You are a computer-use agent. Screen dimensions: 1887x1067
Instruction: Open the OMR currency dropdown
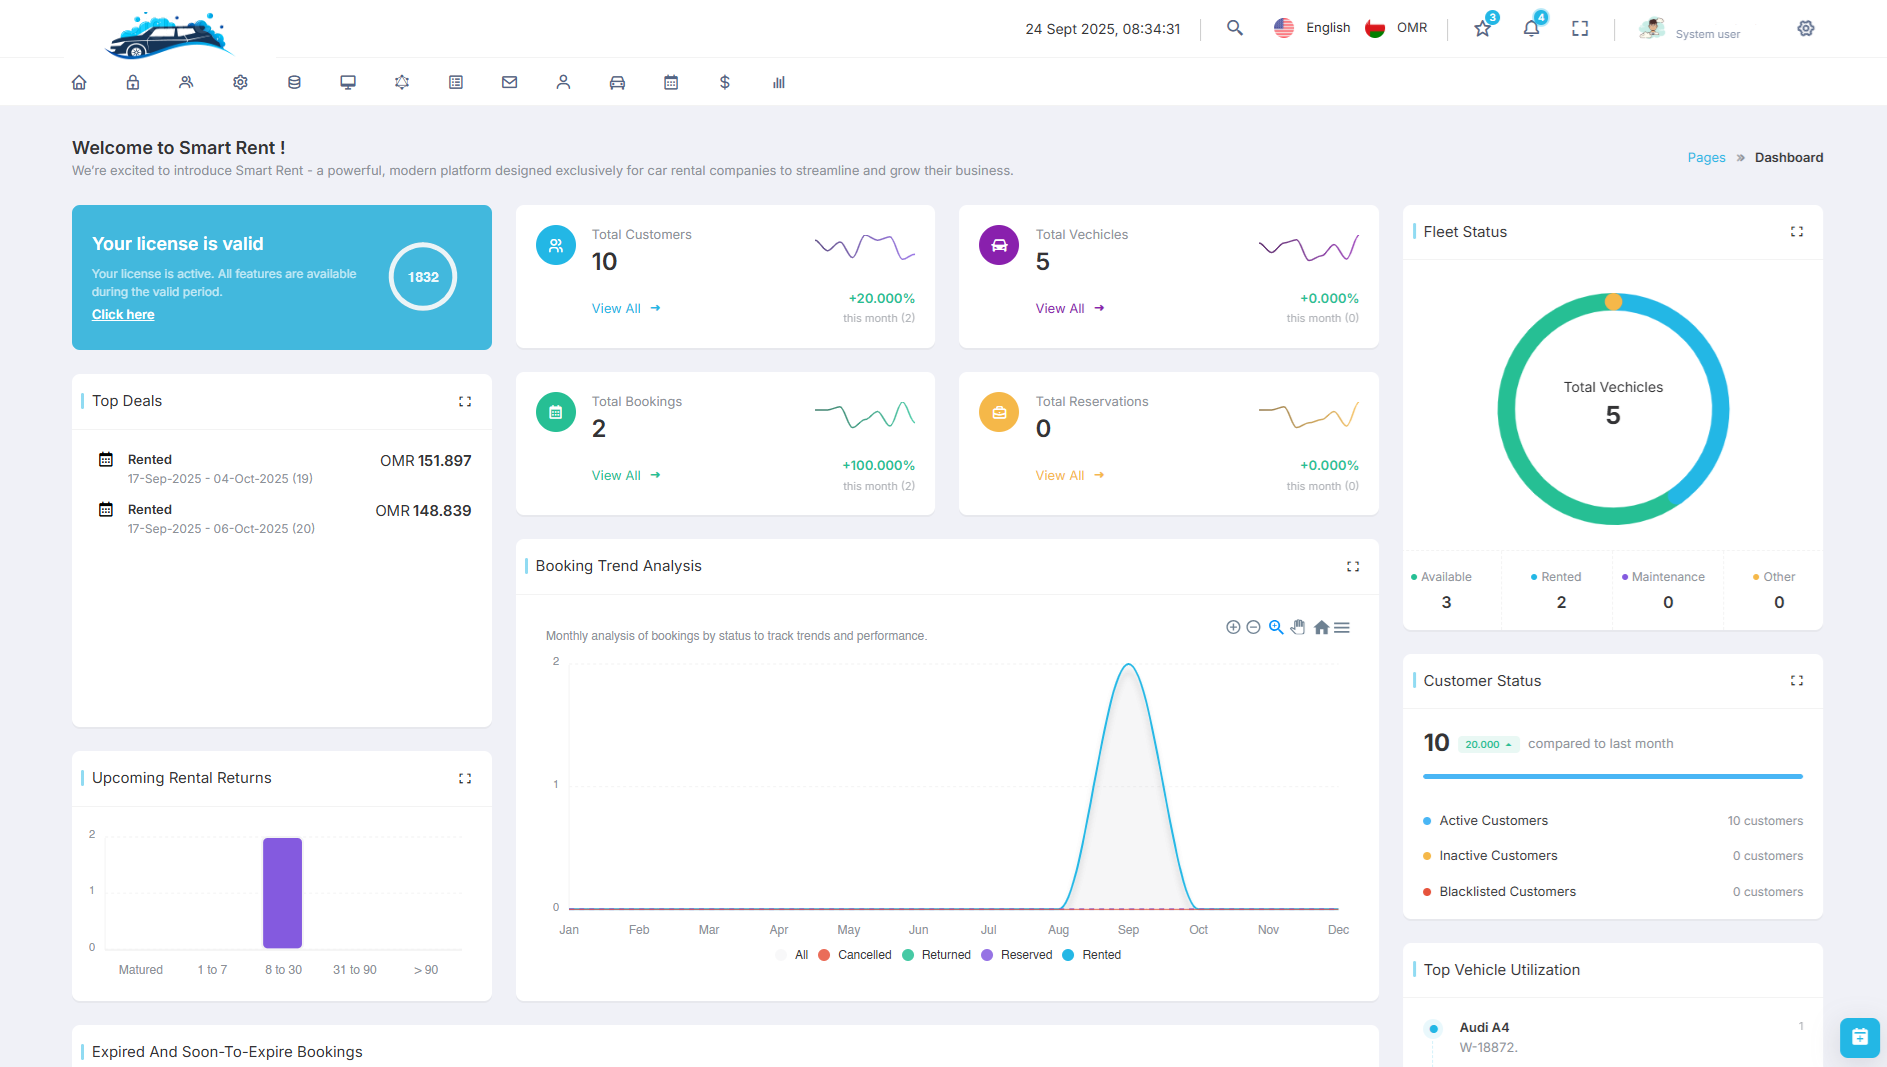[x=1397, y=28]
